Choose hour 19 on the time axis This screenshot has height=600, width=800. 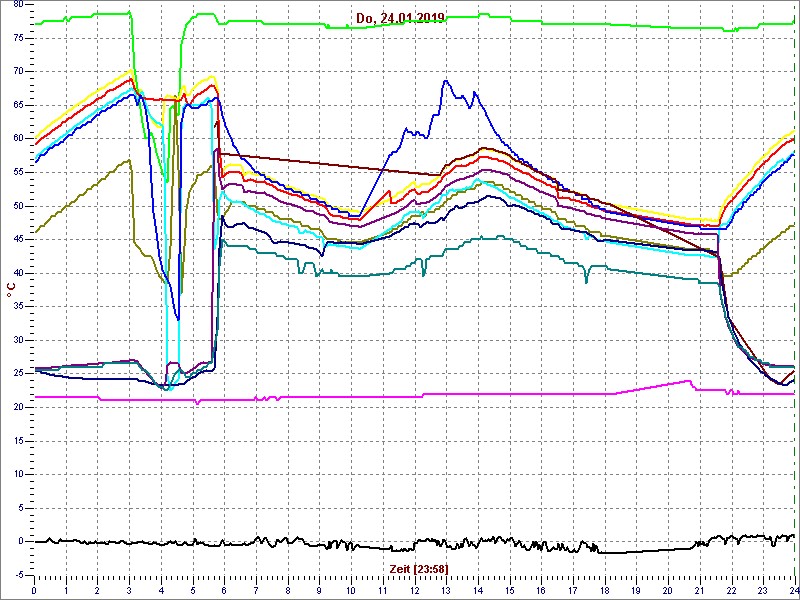click(636, 590)
